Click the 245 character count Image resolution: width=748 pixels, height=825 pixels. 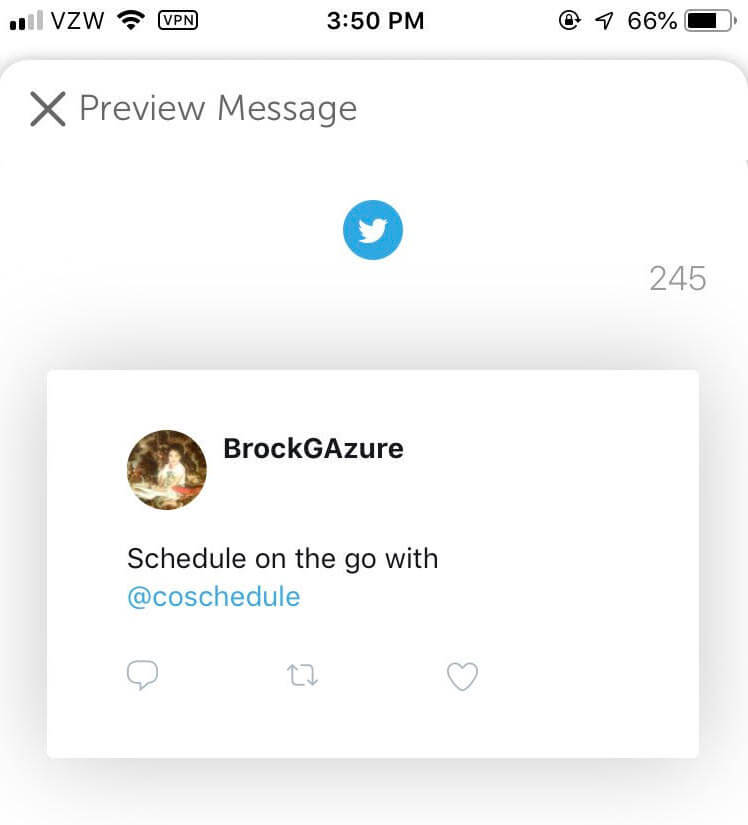(x=678, y=278)
